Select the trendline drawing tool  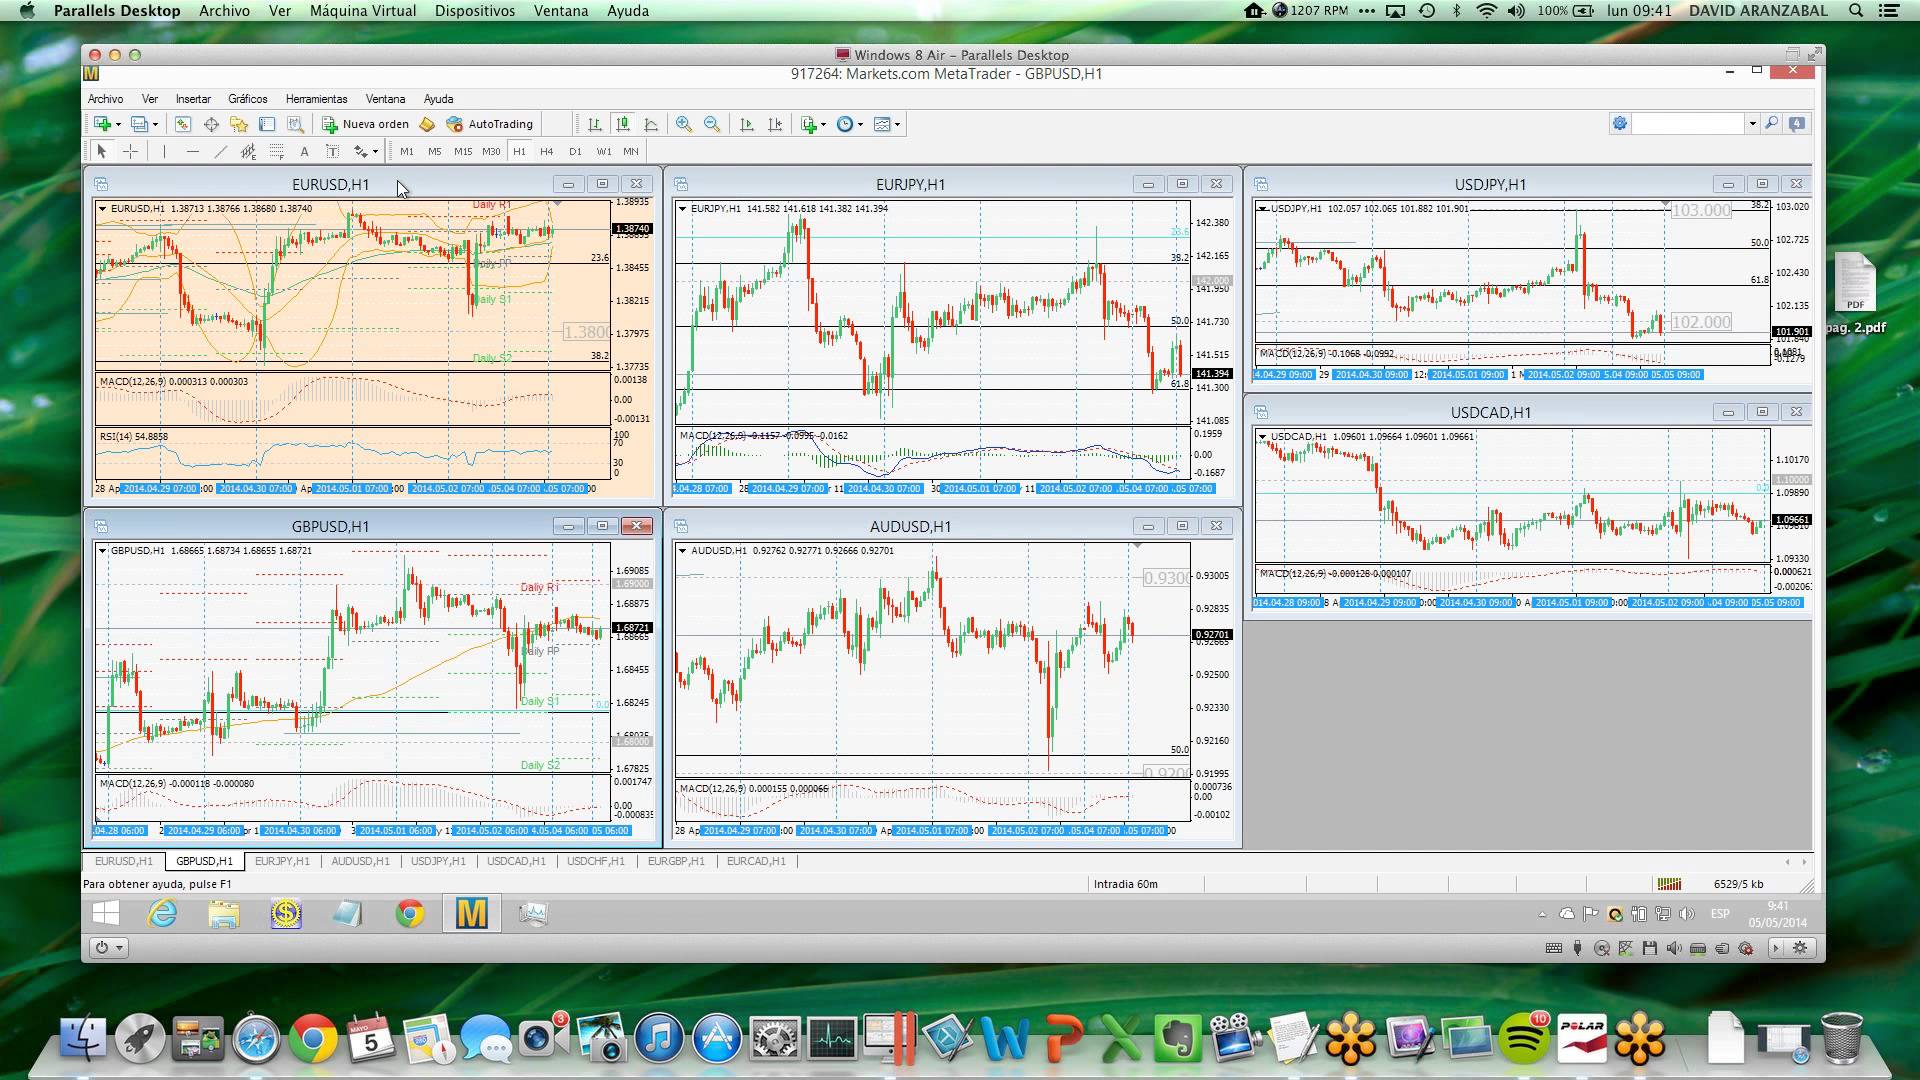(221, 151)
